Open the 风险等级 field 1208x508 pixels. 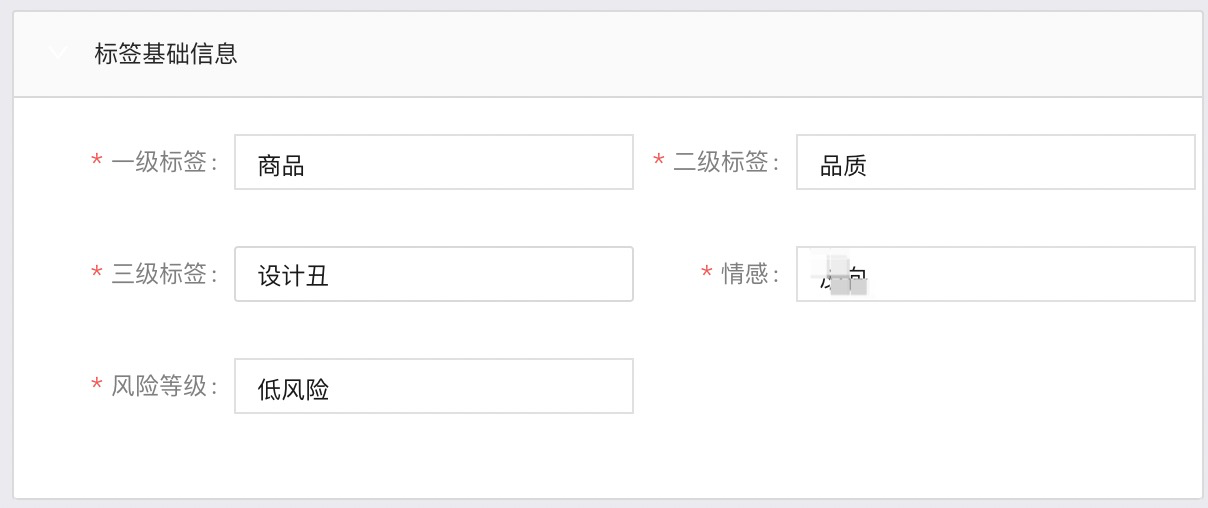[433, 386]
